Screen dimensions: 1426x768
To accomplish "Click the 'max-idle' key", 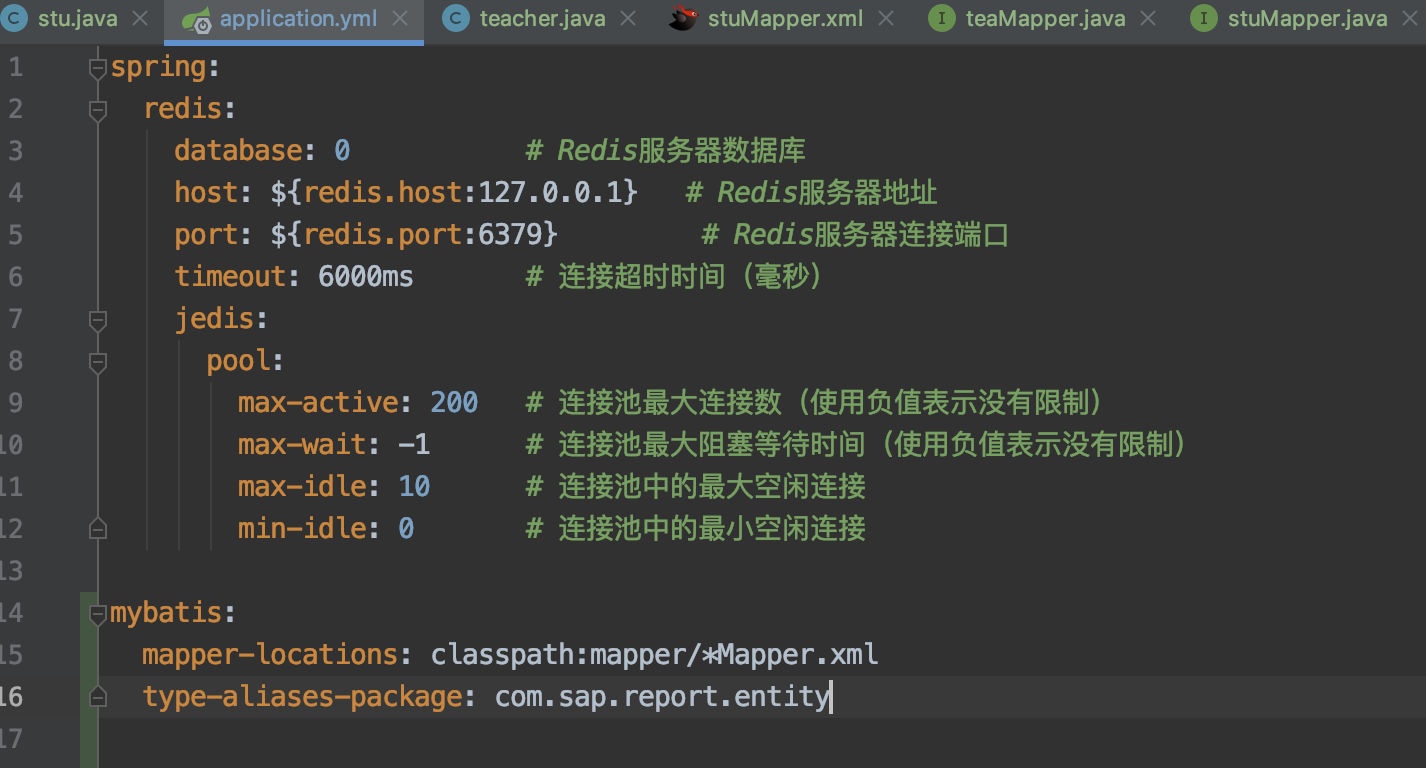I will click(x=302, y=487).
